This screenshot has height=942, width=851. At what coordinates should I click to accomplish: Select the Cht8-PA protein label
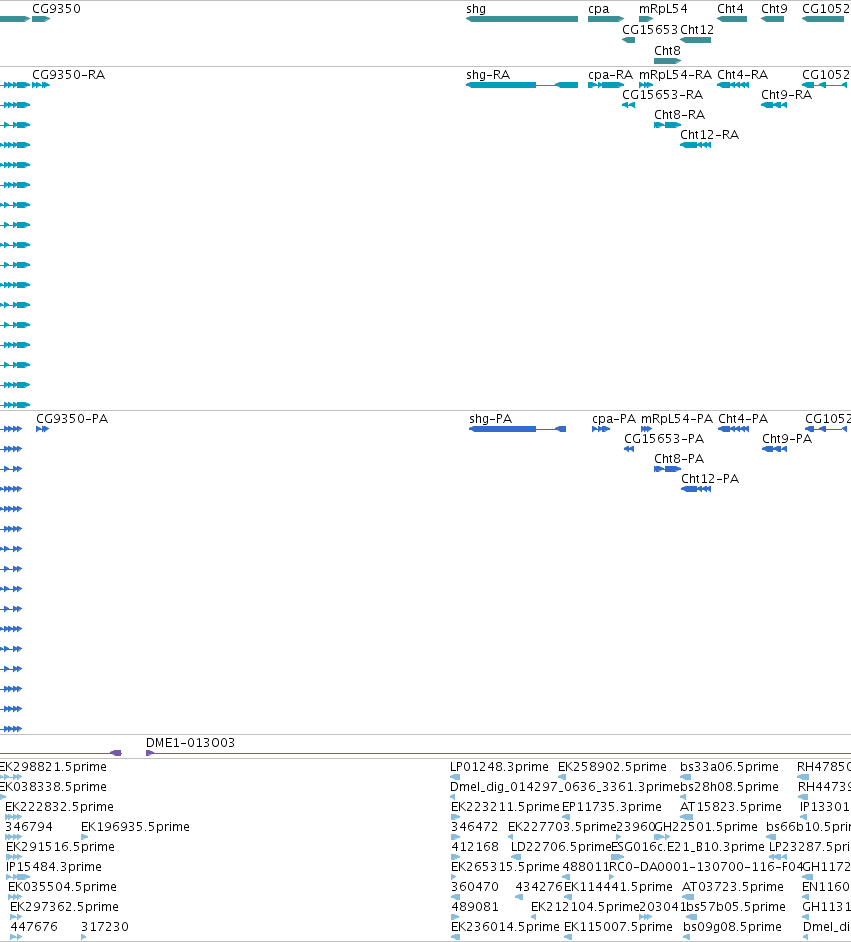679,459
